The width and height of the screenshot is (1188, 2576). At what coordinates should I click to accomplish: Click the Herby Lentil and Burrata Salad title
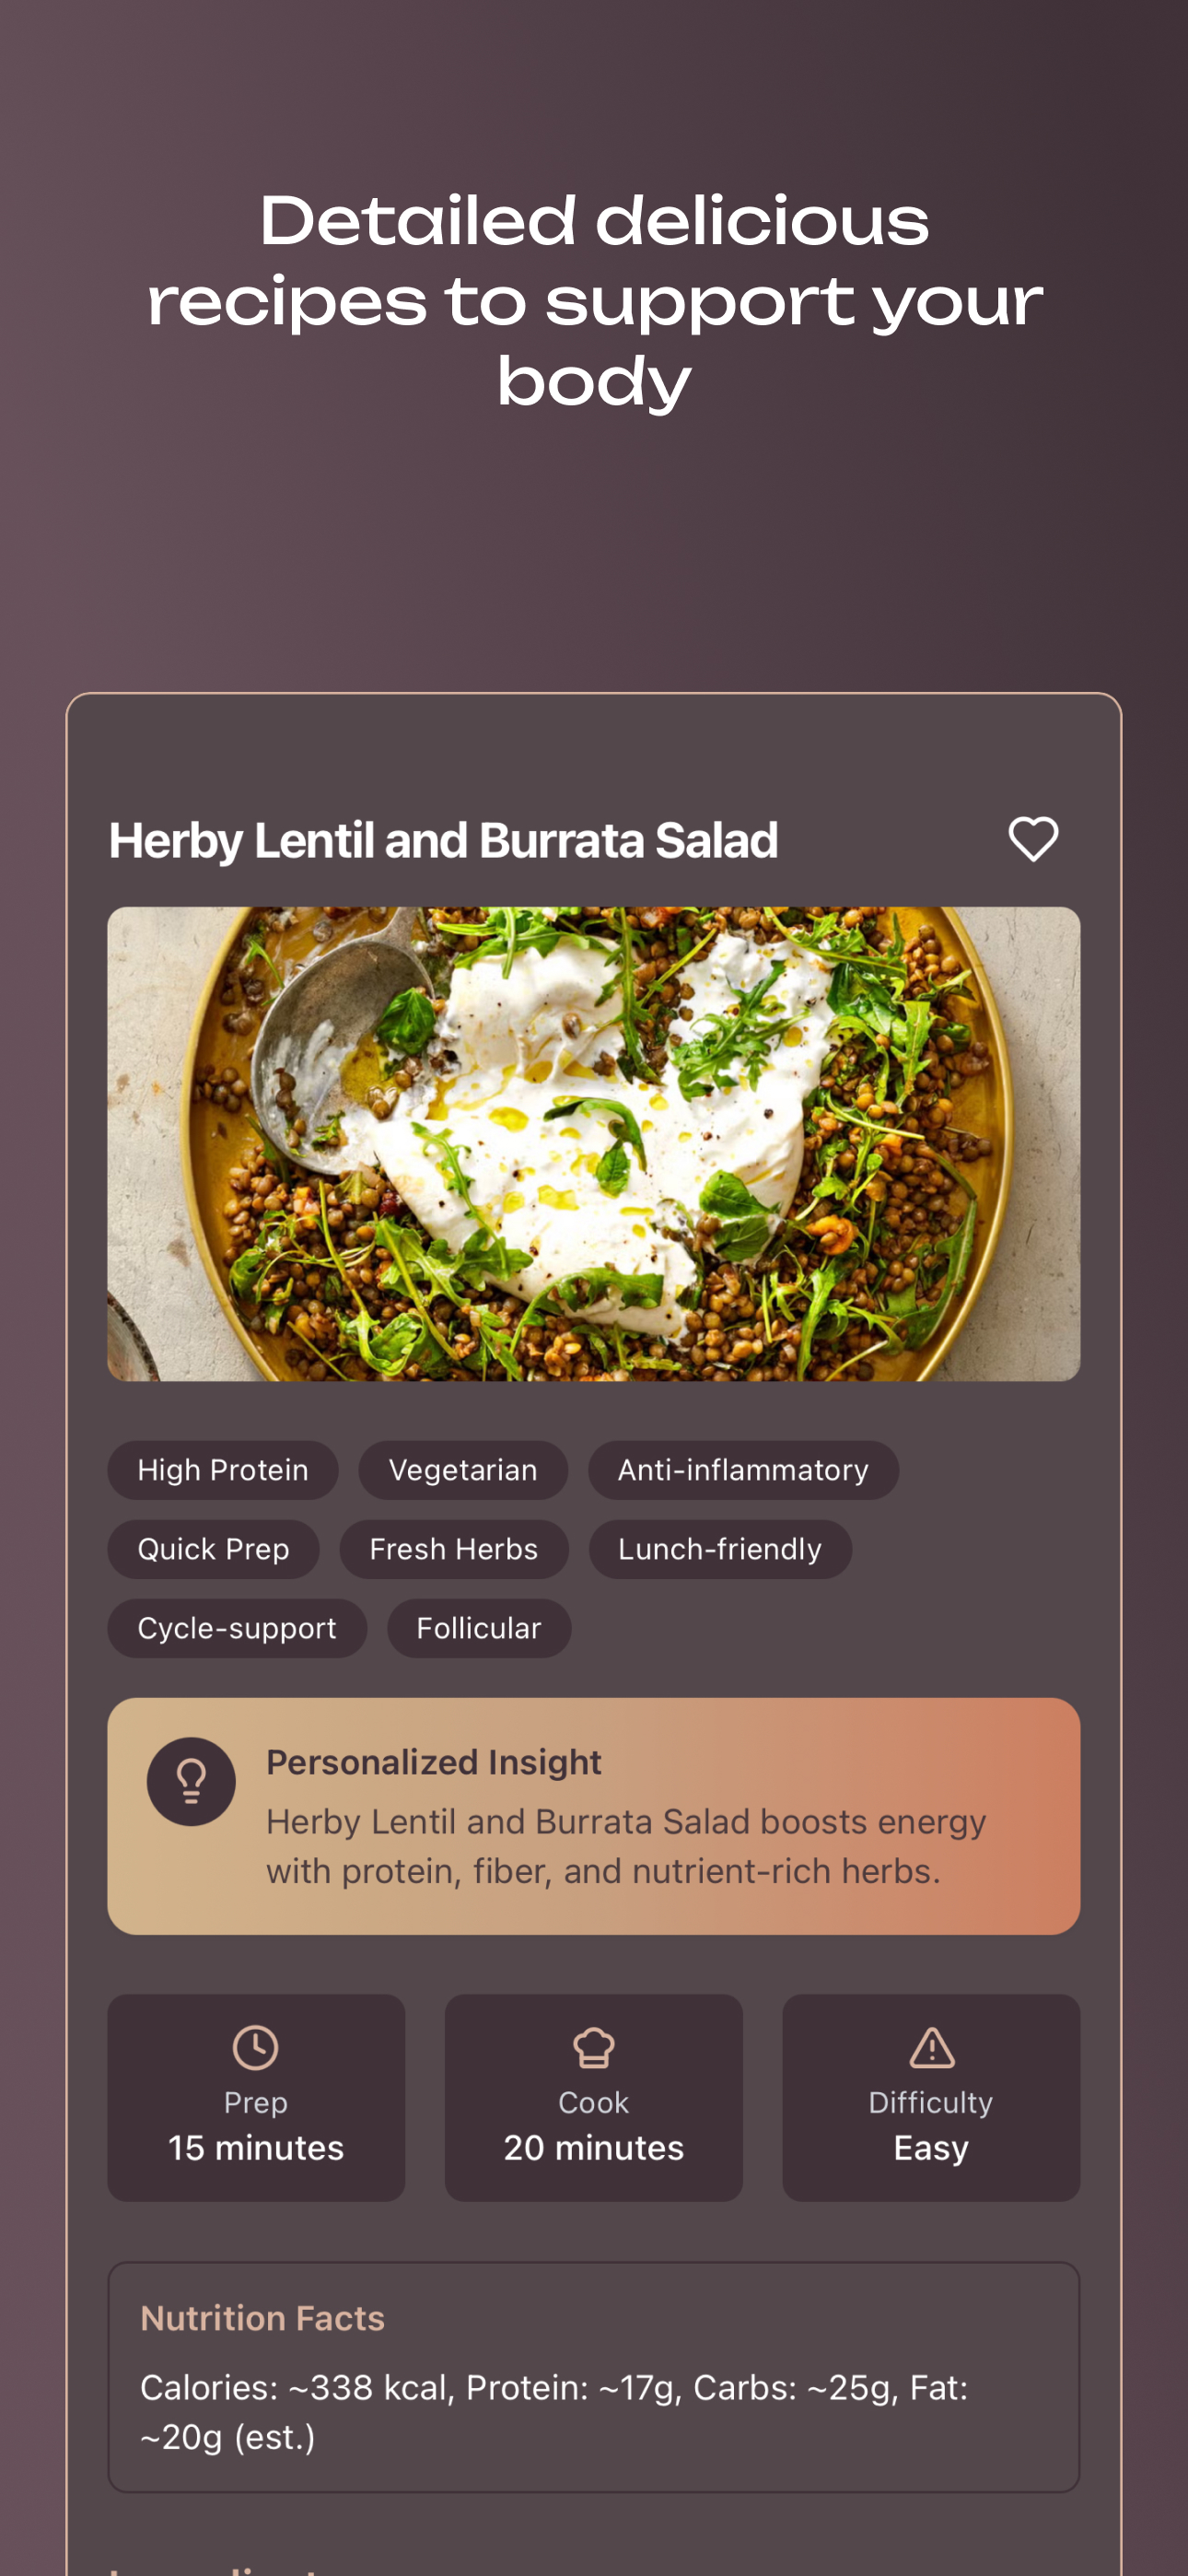point(443,840)
